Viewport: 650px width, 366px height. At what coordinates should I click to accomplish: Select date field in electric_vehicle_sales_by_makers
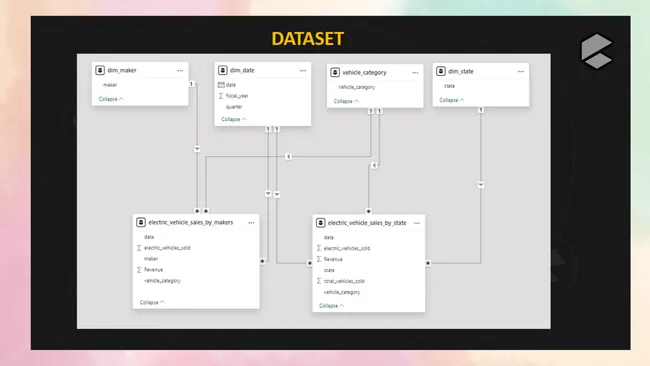[x=149, y=237]
